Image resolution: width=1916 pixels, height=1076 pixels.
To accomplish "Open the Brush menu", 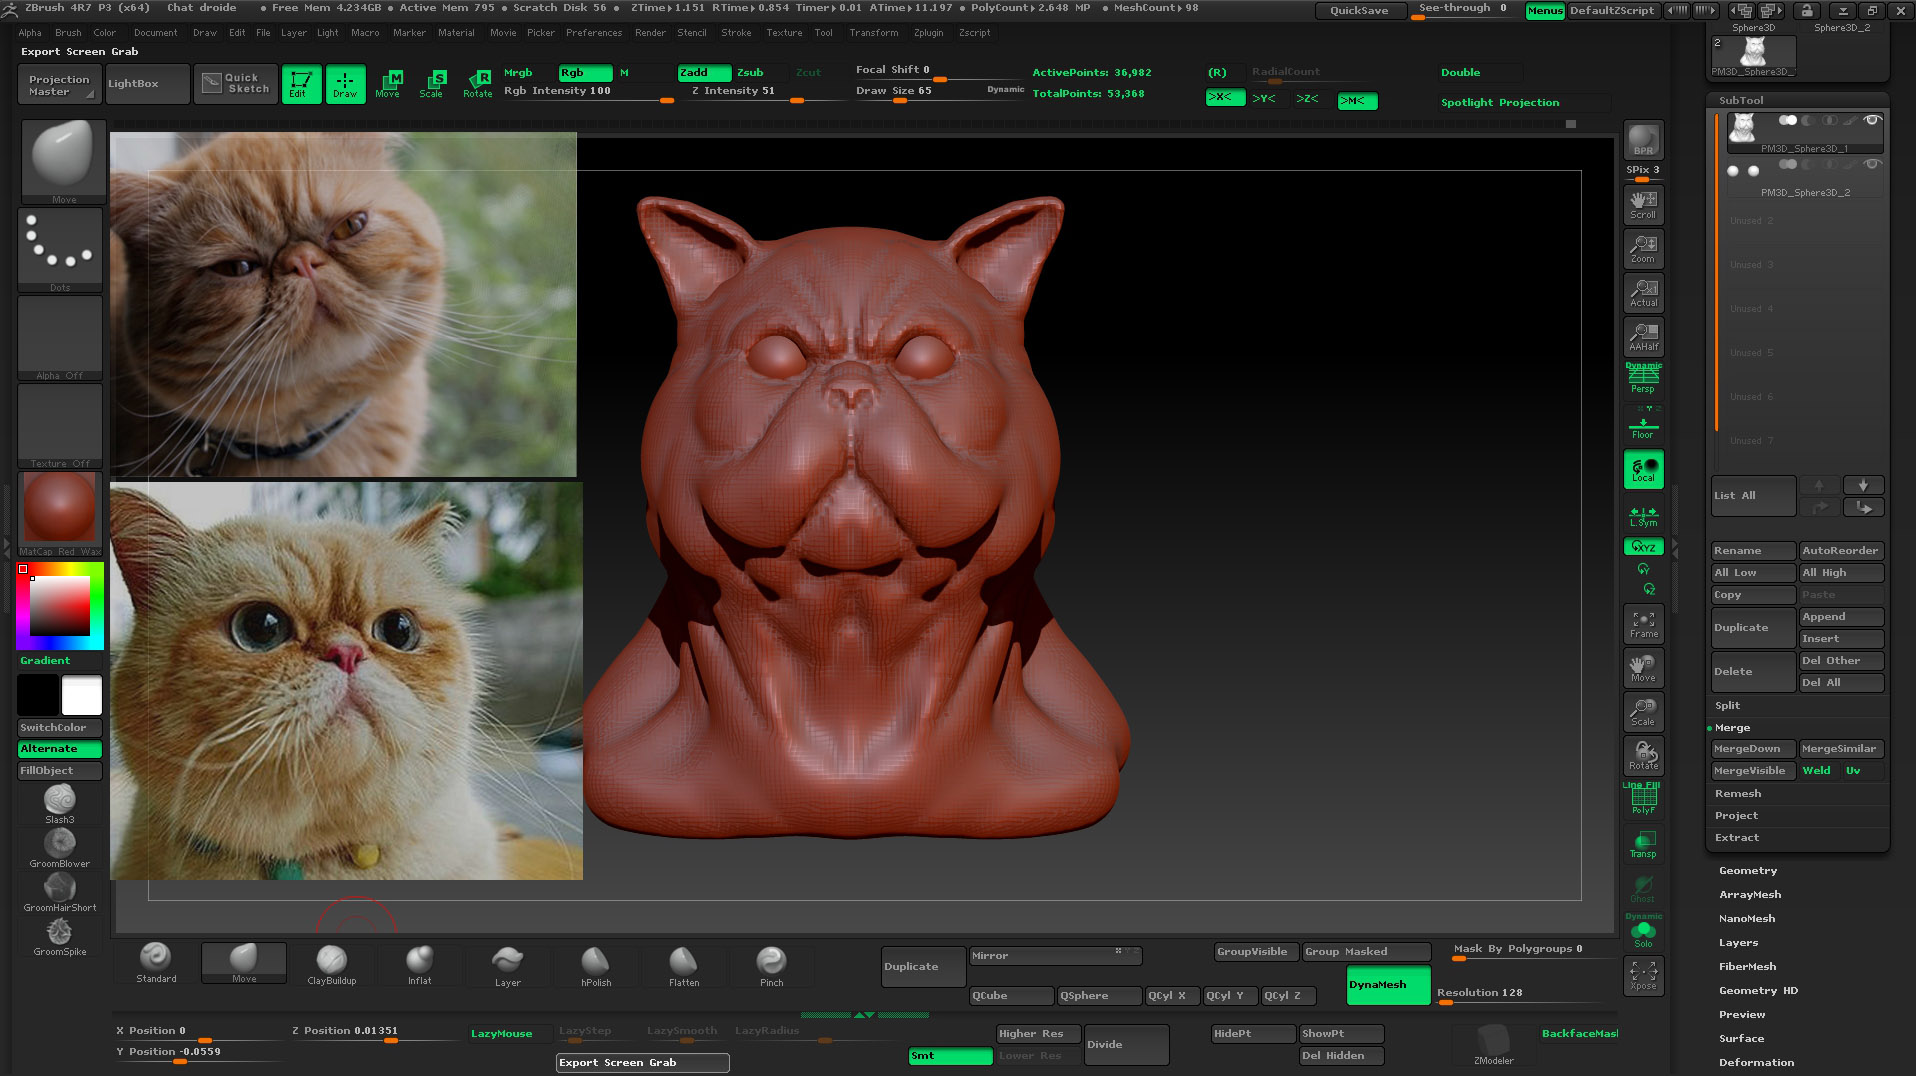I will click(68, 33).
